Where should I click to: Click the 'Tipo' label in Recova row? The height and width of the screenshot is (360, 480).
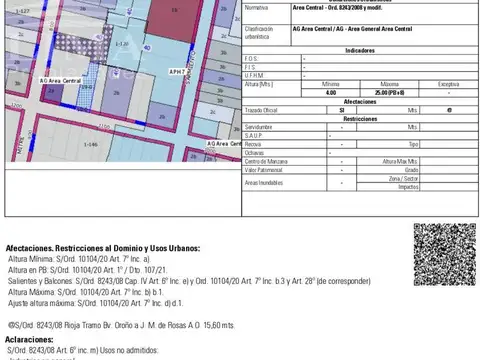[413, 144]
